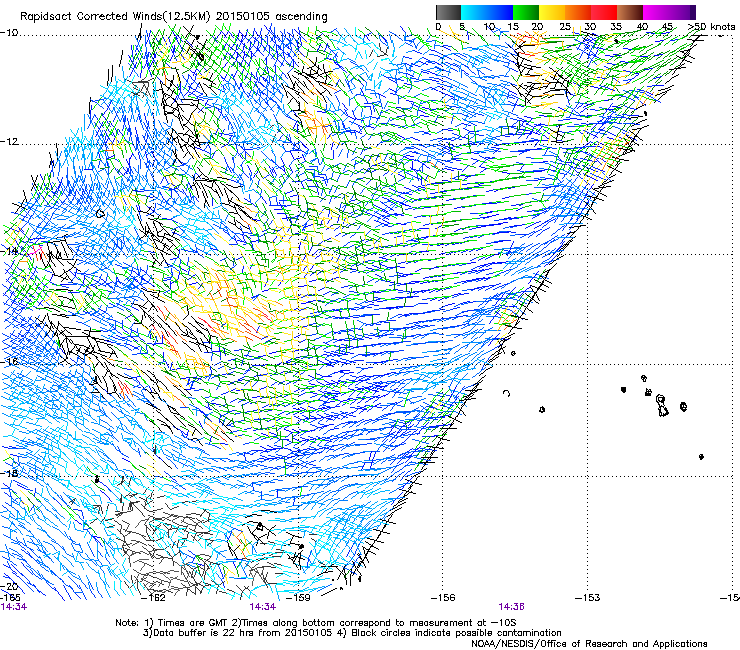Click the green 15–20 knots legend swatch
The height and width of the screenshot is (650, 740).
[x=526, y=12]
